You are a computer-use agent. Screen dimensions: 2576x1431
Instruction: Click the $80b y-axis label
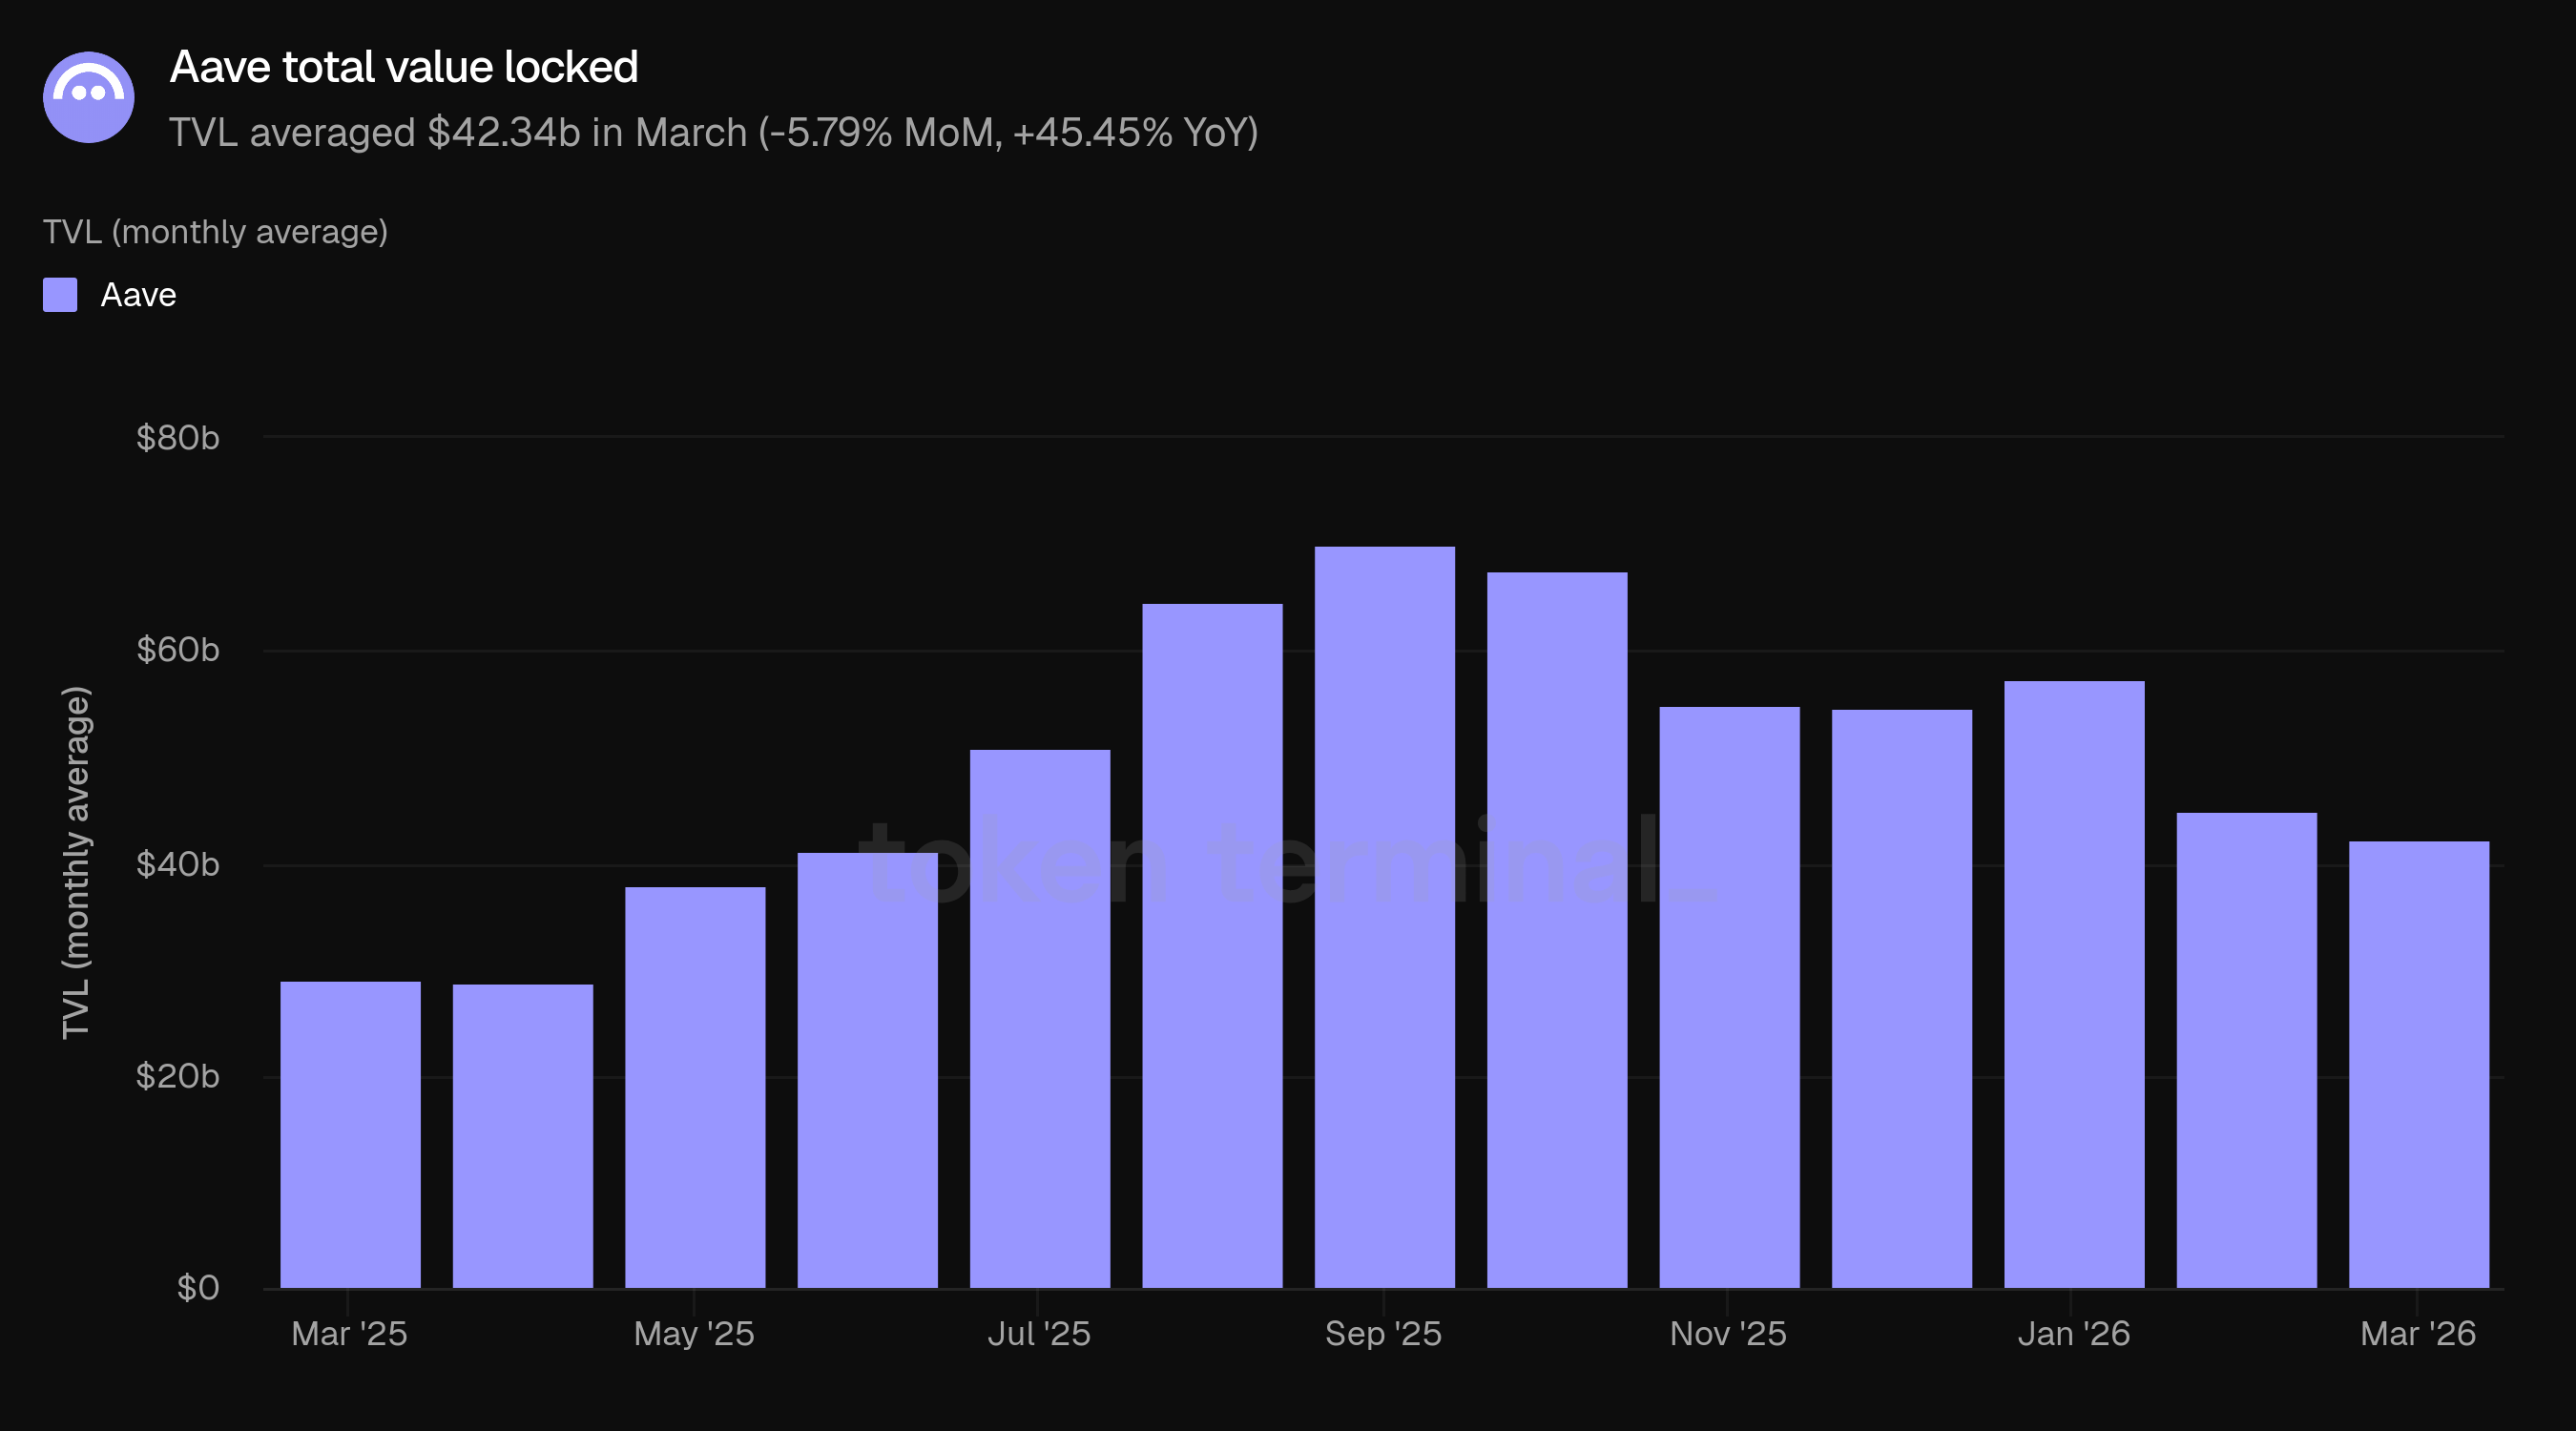coord(178,438)
